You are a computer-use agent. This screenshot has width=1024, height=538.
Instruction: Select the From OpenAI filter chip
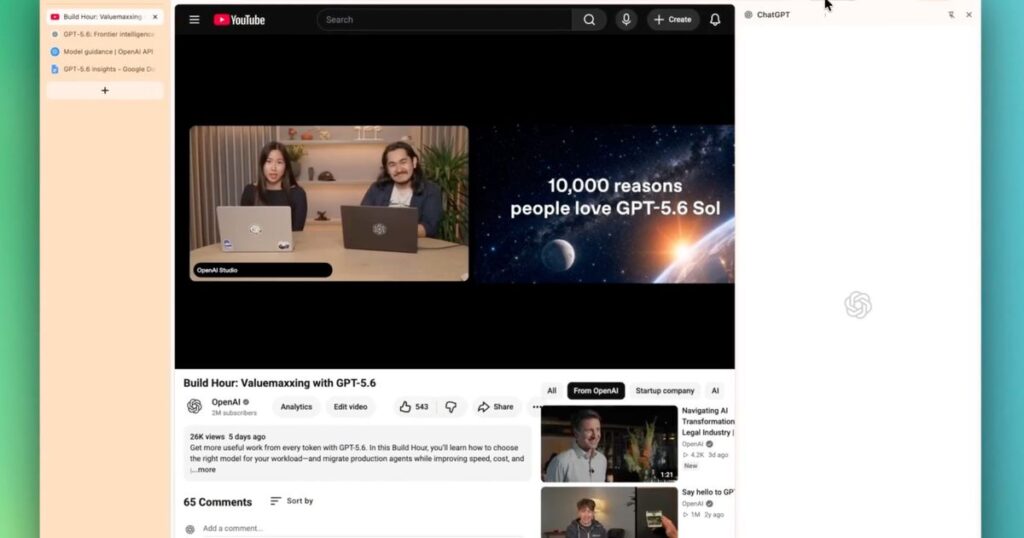[x=596, y=390]
